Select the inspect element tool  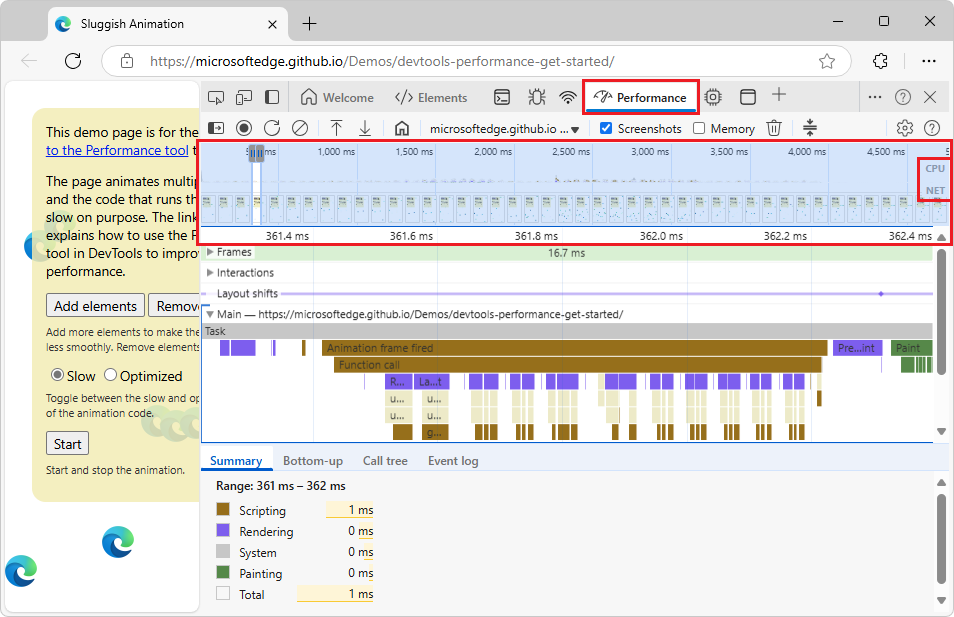click(215, 97)
